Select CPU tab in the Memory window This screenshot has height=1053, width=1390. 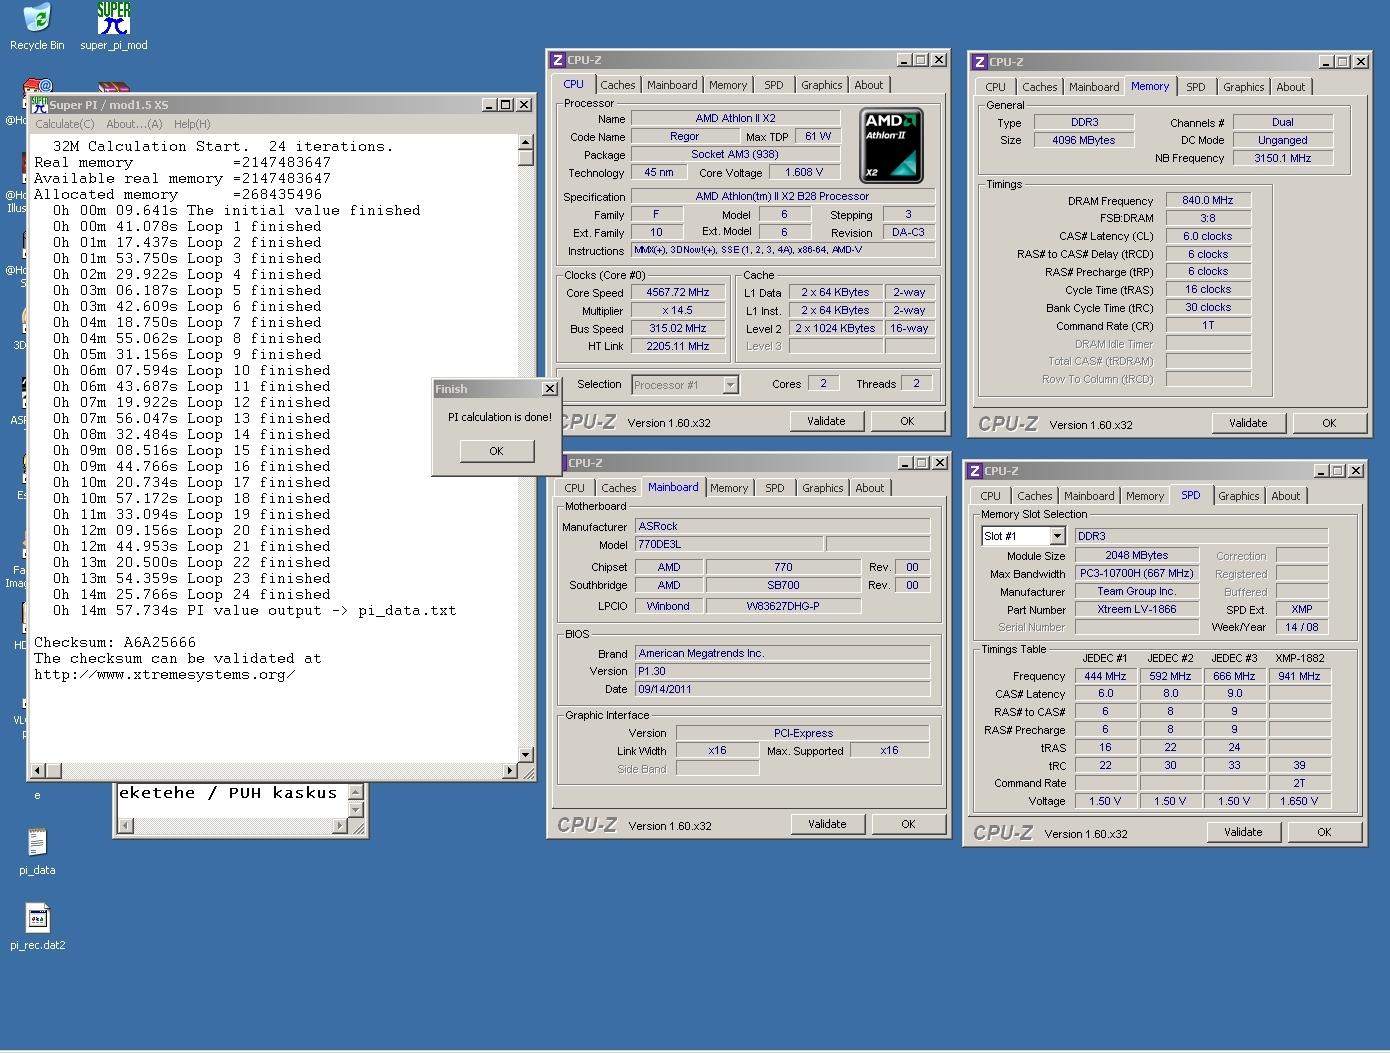click(996, 87)
